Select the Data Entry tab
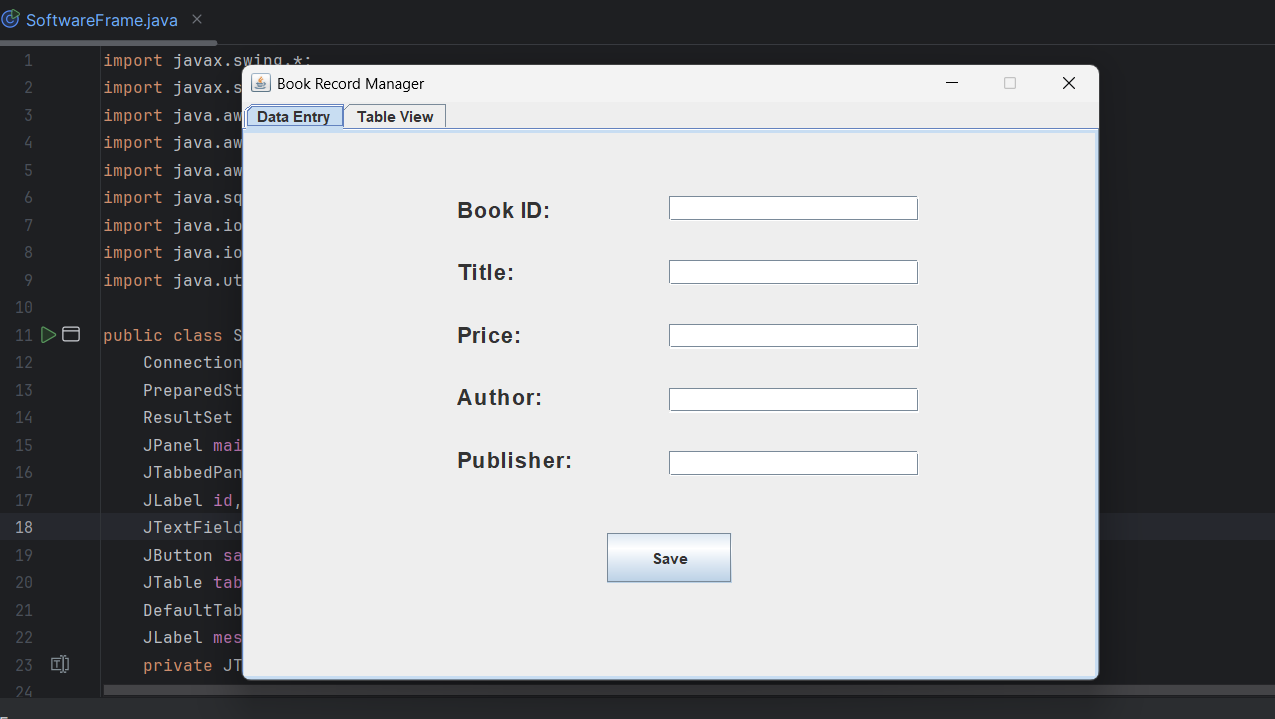 (x=294, y=116)
